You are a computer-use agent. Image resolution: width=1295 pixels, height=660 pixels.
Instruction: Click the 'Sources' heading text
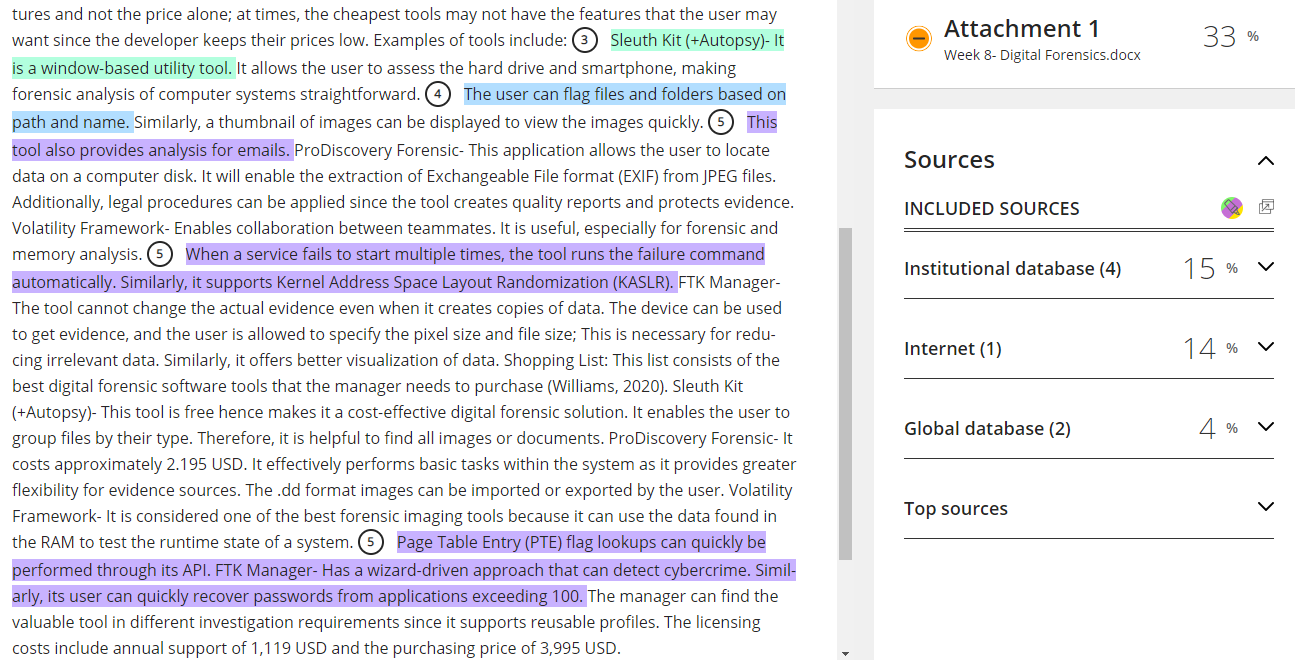(949, 160)
